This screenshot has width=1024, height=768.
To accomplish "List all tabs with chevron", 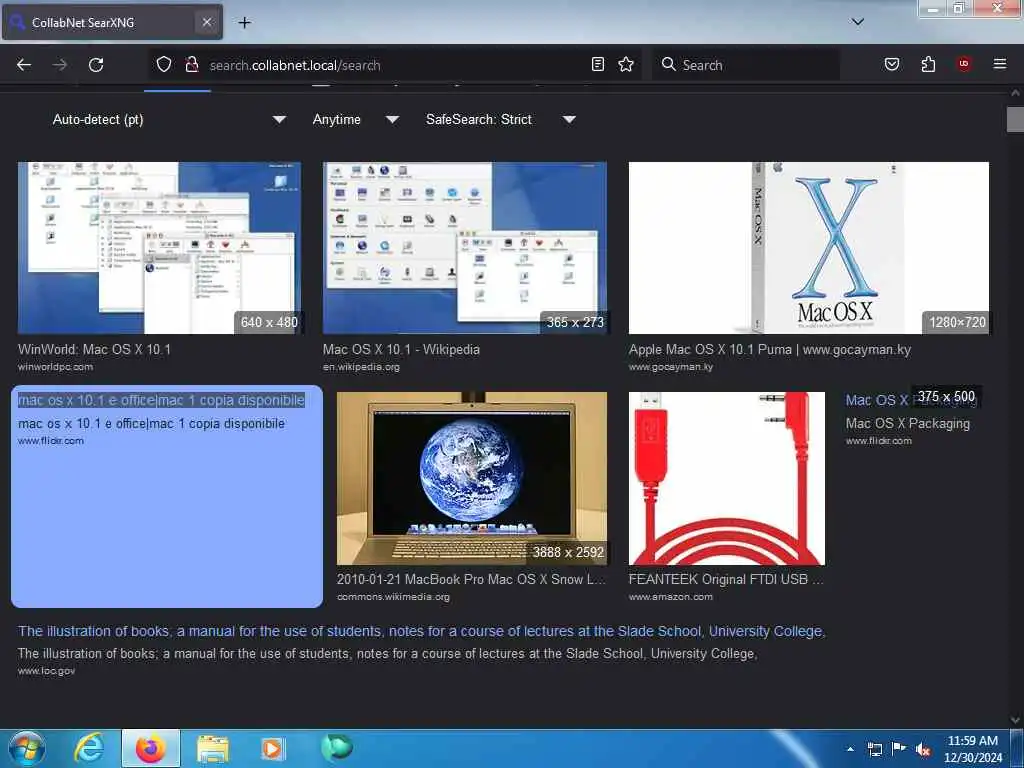I will click(x=858, y=22).
